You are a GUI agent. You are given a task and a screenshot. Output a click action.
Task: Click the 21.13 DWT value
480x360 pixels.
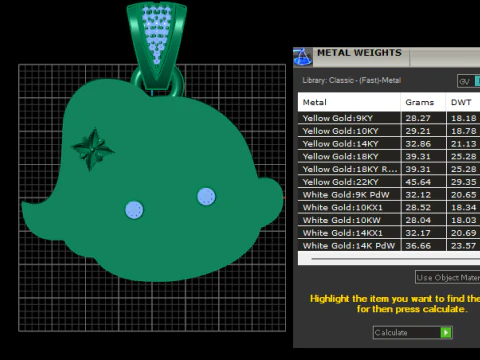pos(464,144)
